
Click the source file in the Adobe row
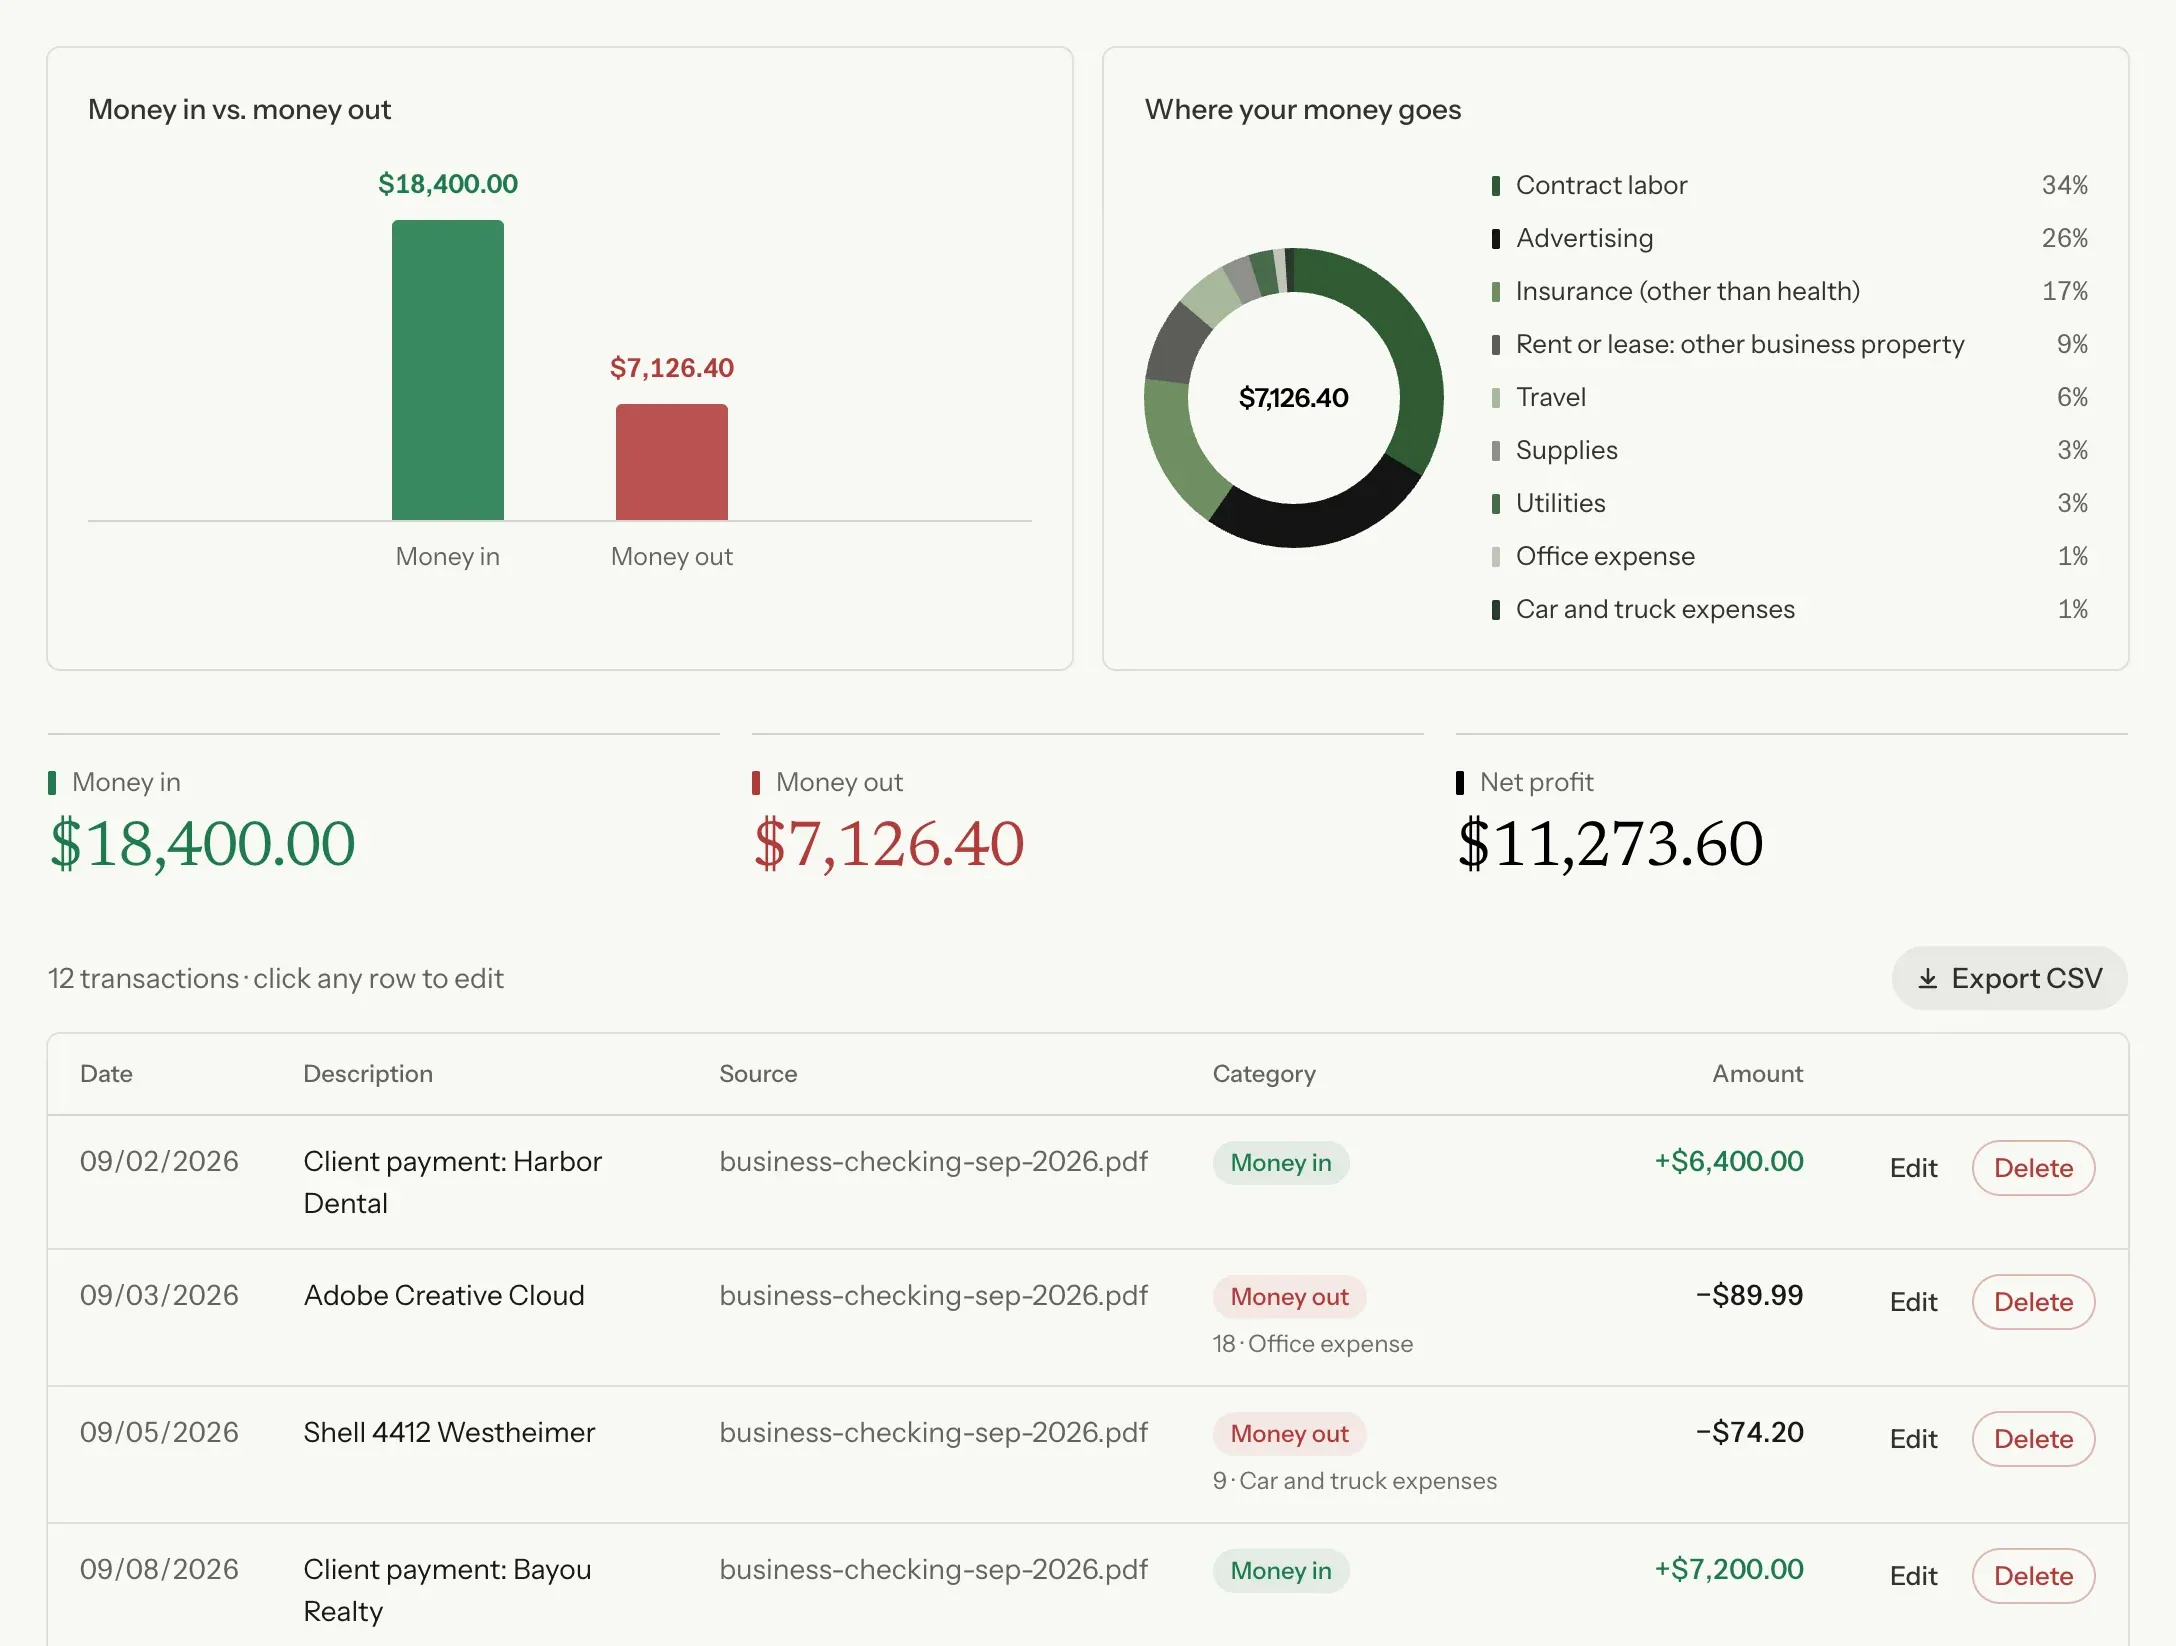point(933,1295)
